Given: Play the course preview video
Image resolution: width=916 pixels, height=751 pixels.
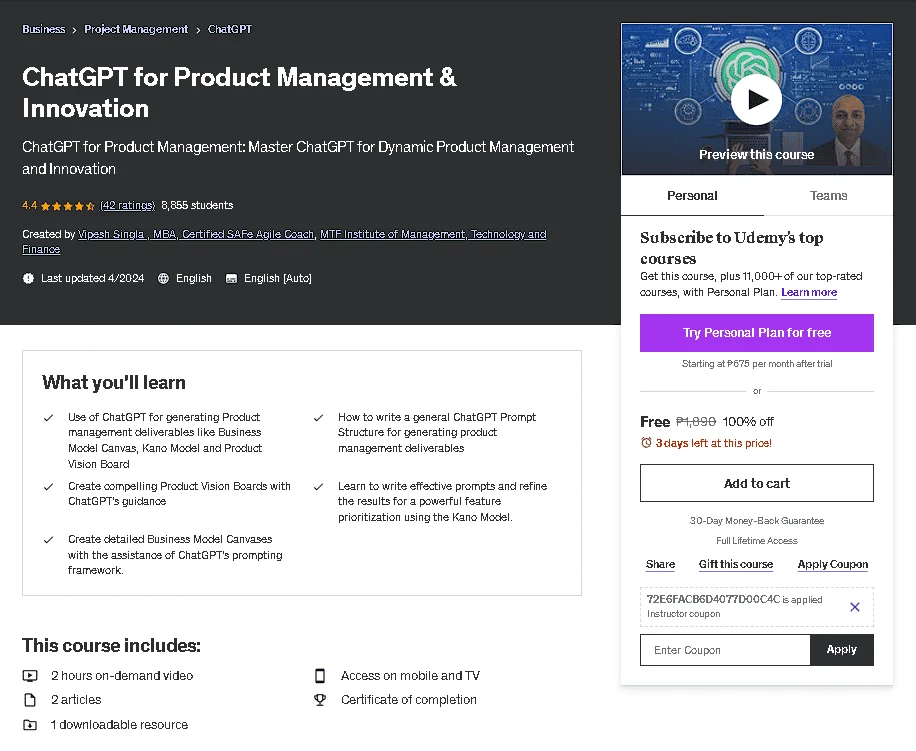Looking at the screenshot, I should click(x=757, y=100).
